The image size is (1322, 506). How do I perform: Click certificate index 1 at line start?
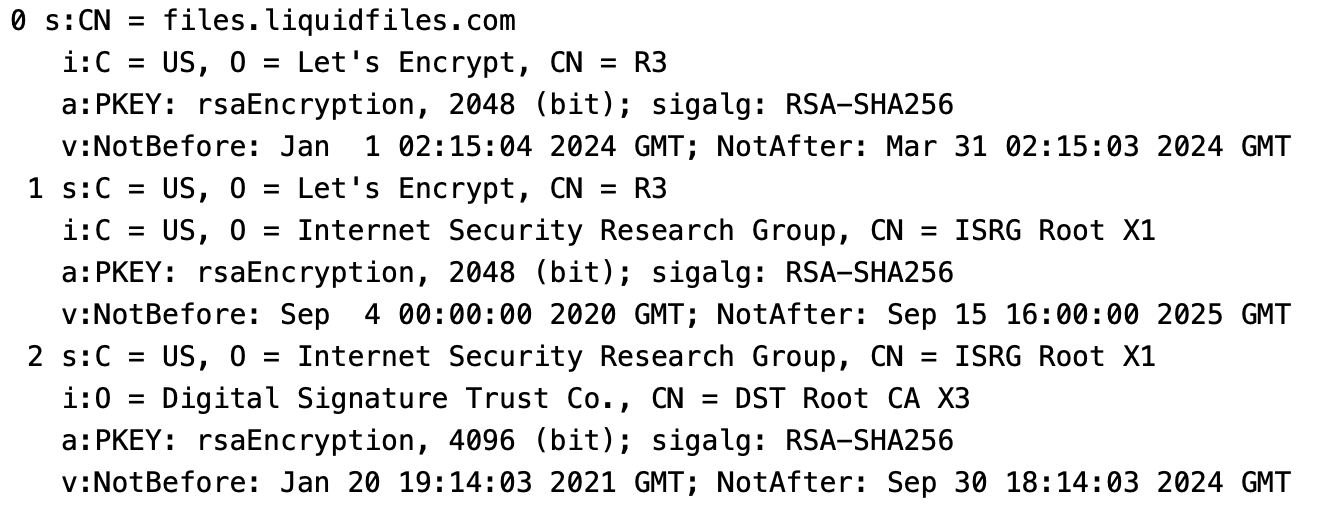pyautogui.click(x=35, y=189)
